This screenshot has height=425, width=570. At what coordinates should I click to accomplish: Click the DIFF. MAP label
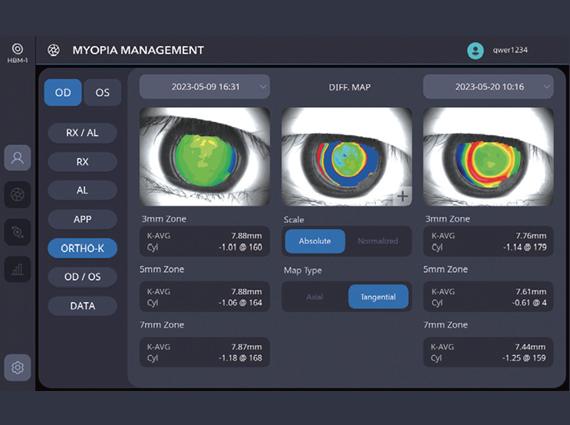(x=349, y=87)
